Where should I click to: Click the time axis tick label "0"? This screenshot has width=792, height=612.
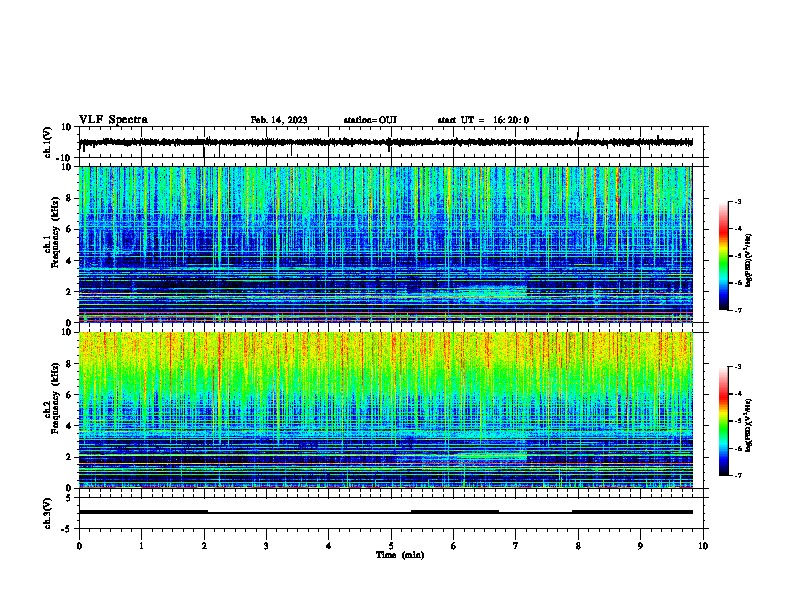point(79,546)
